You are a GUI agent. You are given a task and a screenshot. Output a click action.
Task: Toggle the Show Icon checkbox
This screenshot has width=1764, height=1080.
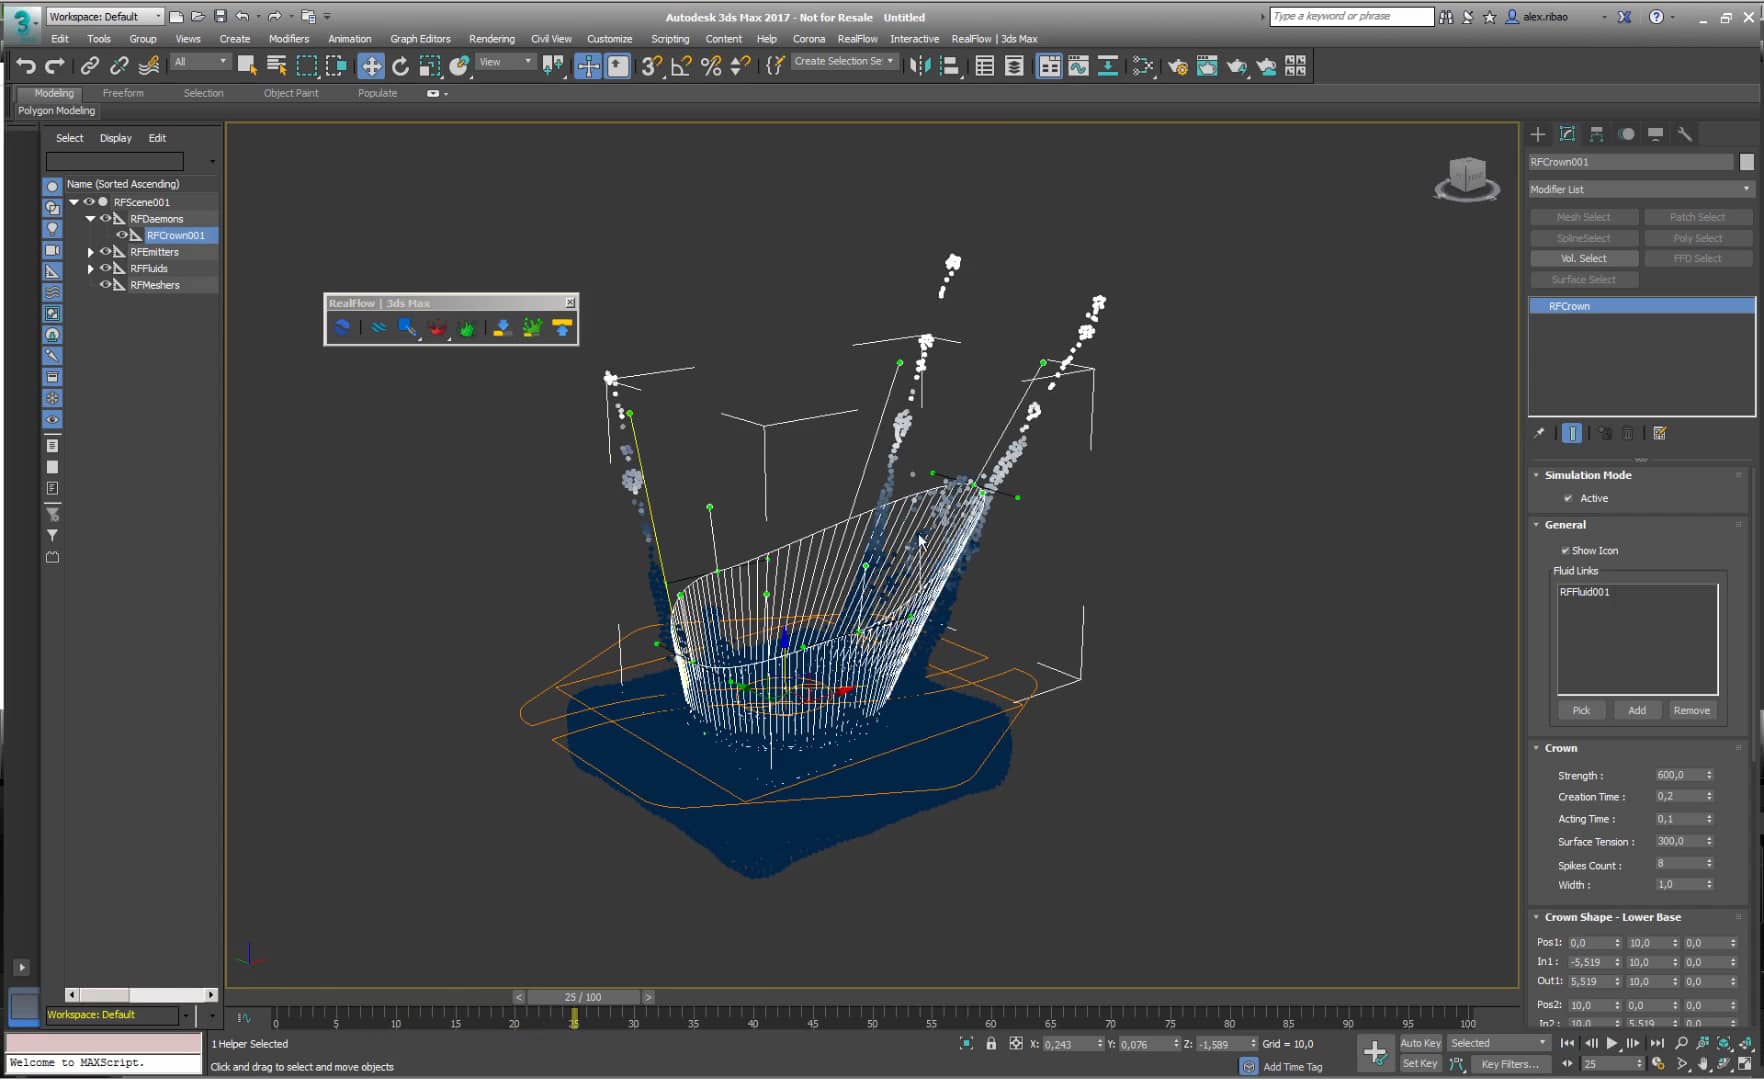tap(1565, 551)
